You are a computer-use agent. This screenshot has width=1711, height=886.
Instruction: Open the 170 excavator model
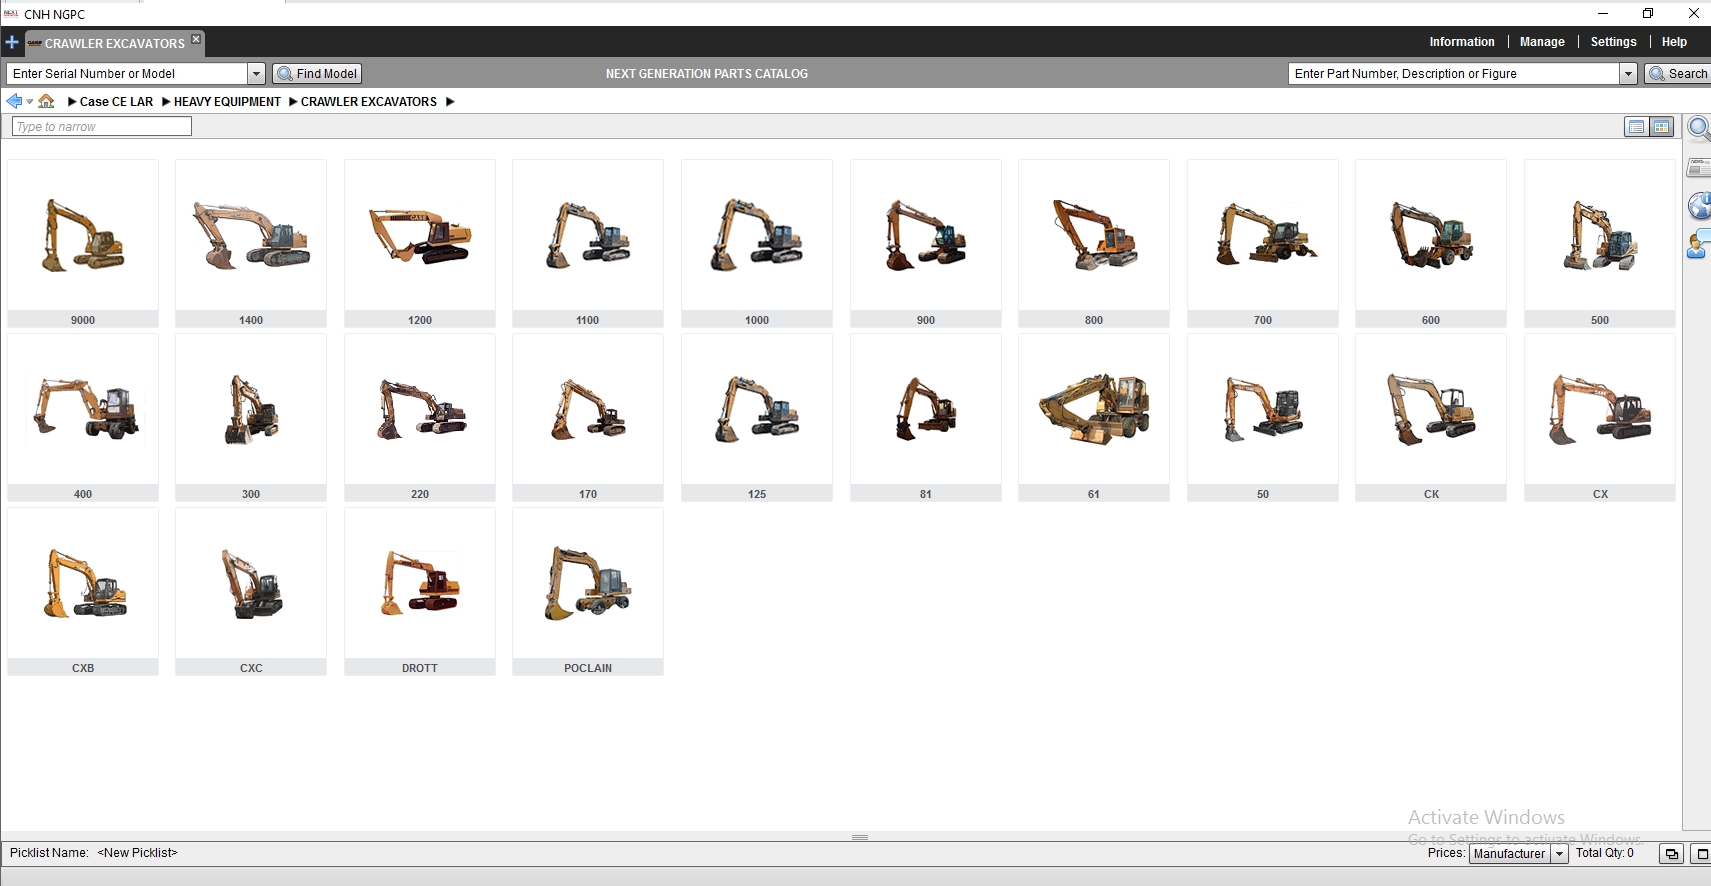click(588, 417)
